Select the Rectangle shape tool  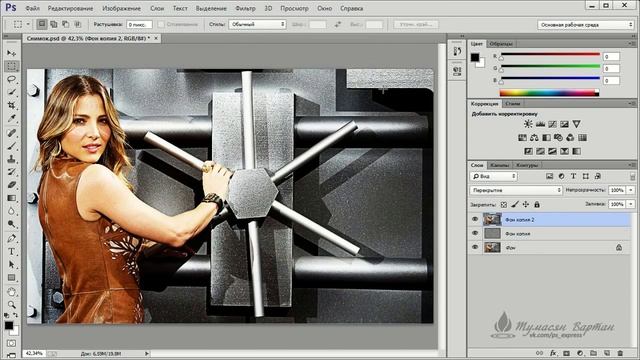pyautogui.click(x=11, y=278)
